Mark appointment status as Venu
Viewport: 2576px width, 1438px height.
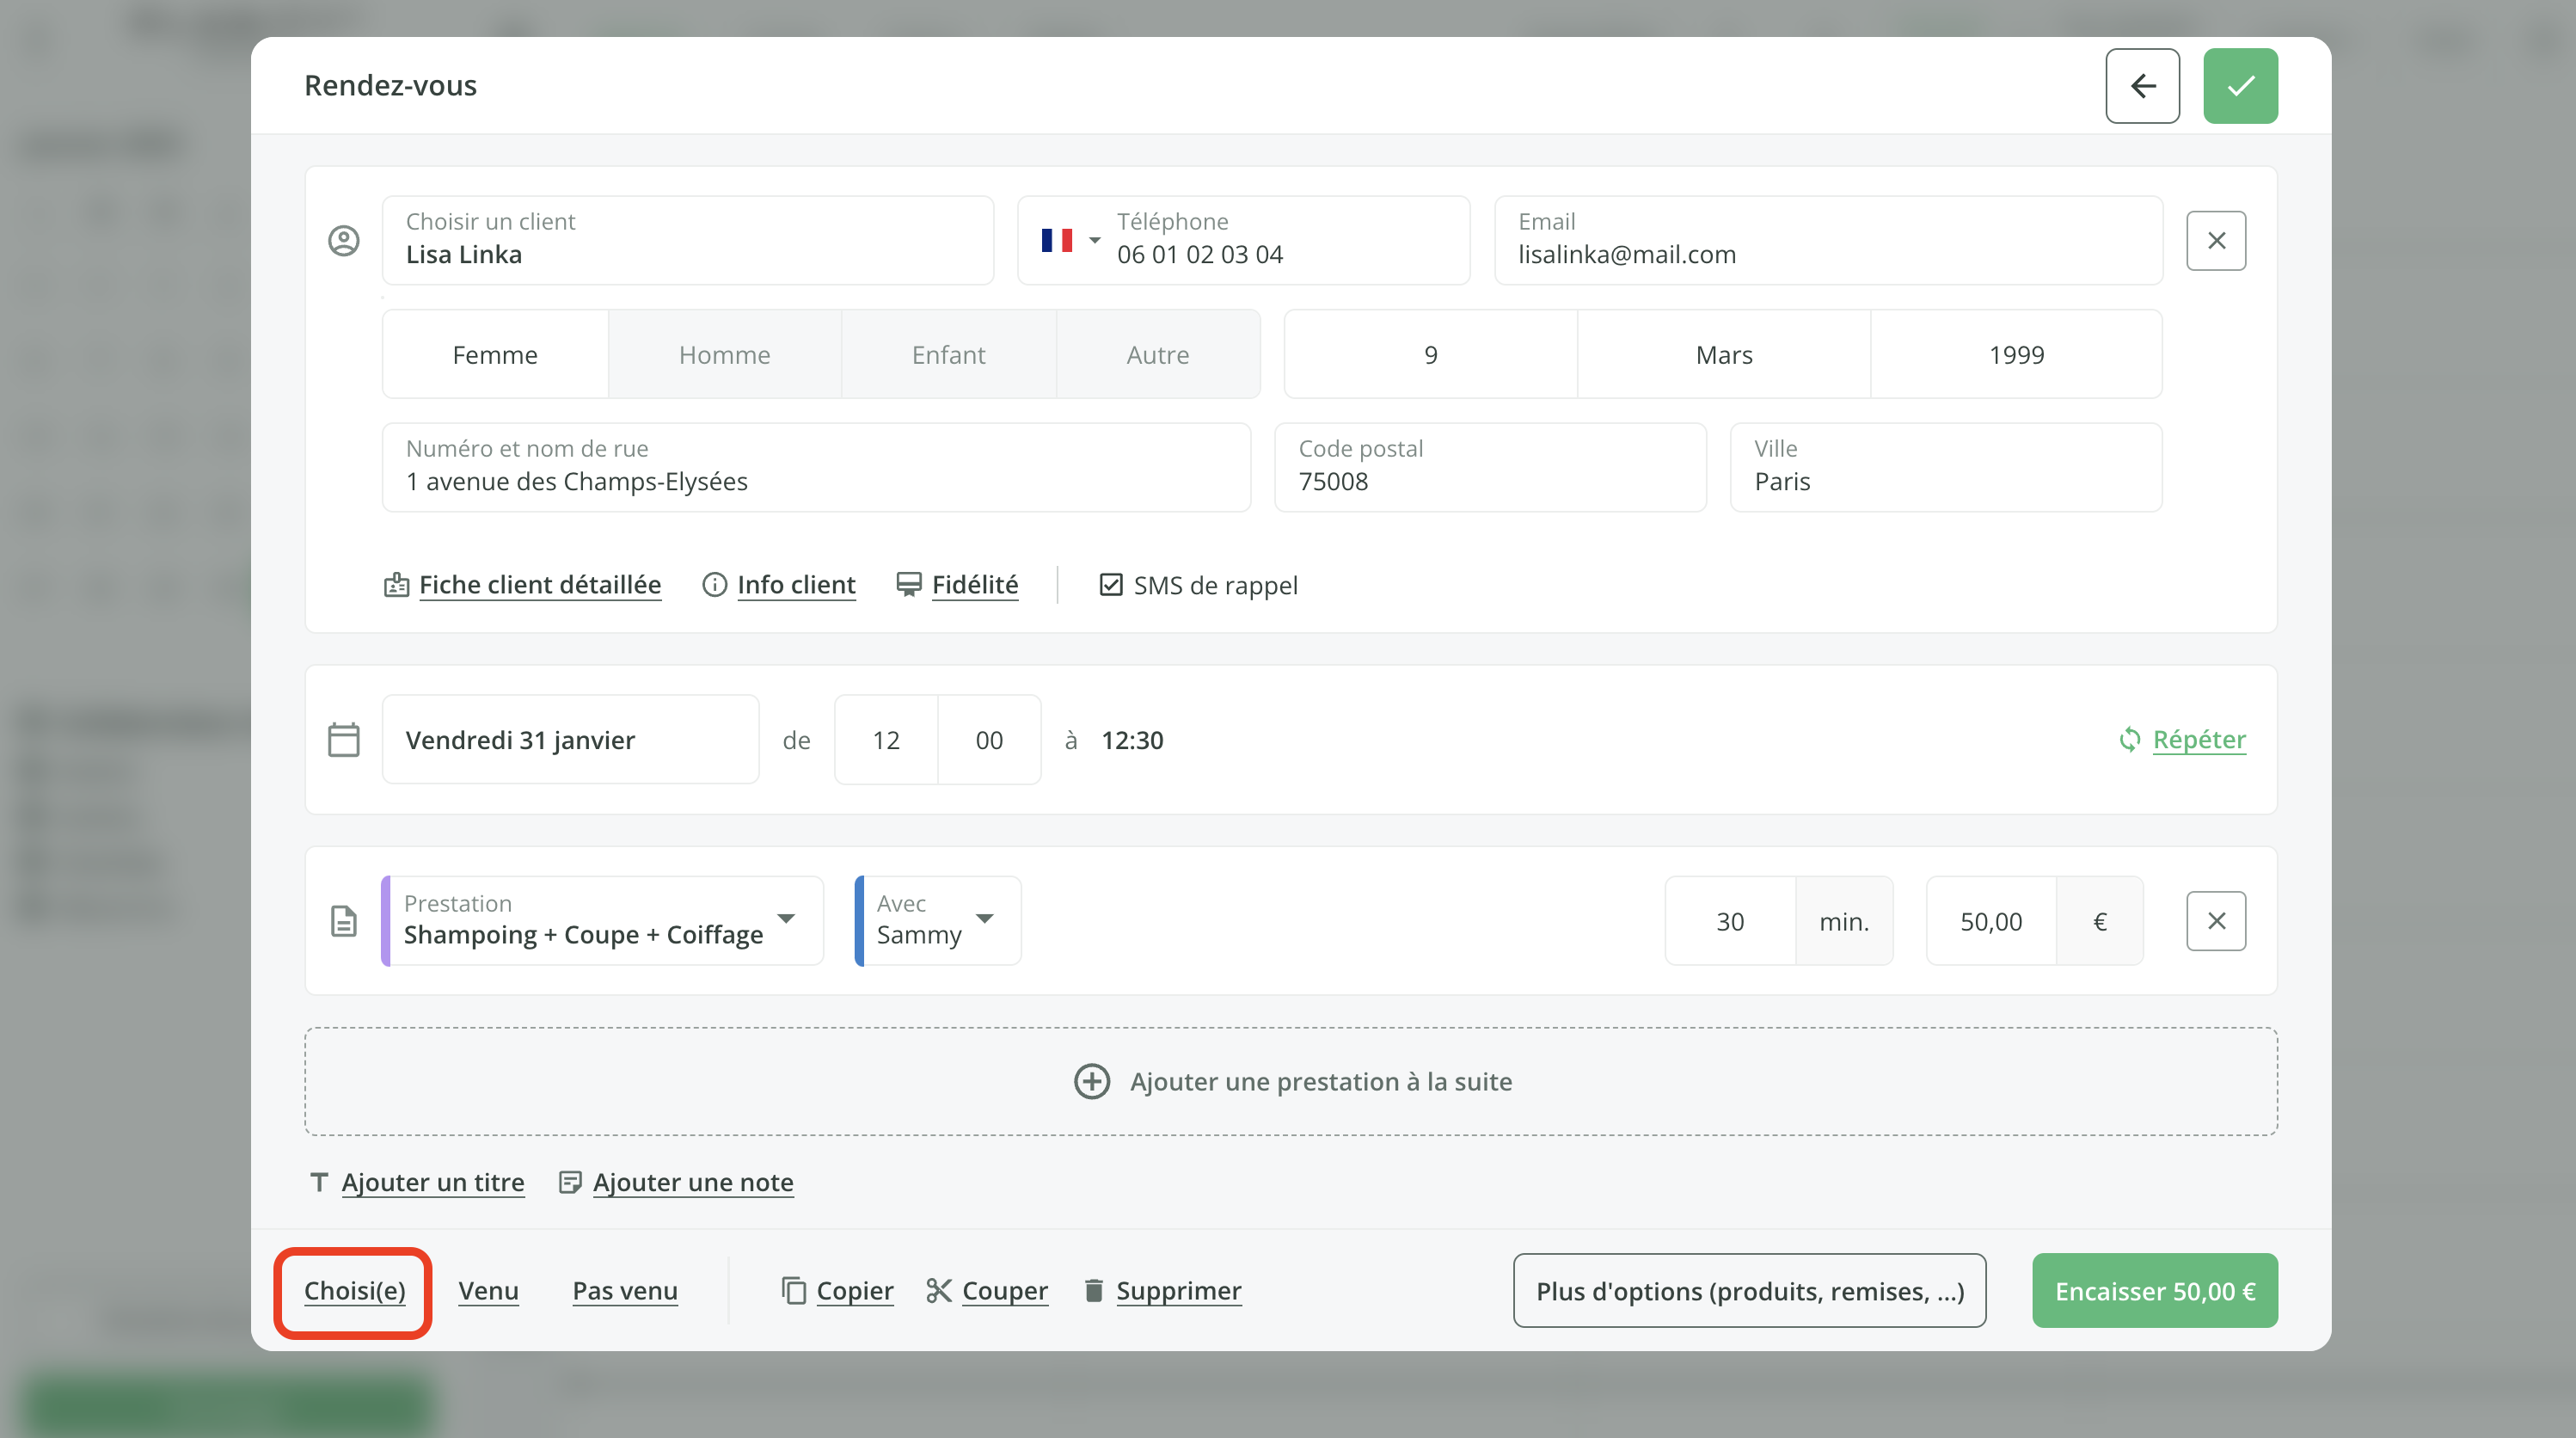[x=488, y=1291]
